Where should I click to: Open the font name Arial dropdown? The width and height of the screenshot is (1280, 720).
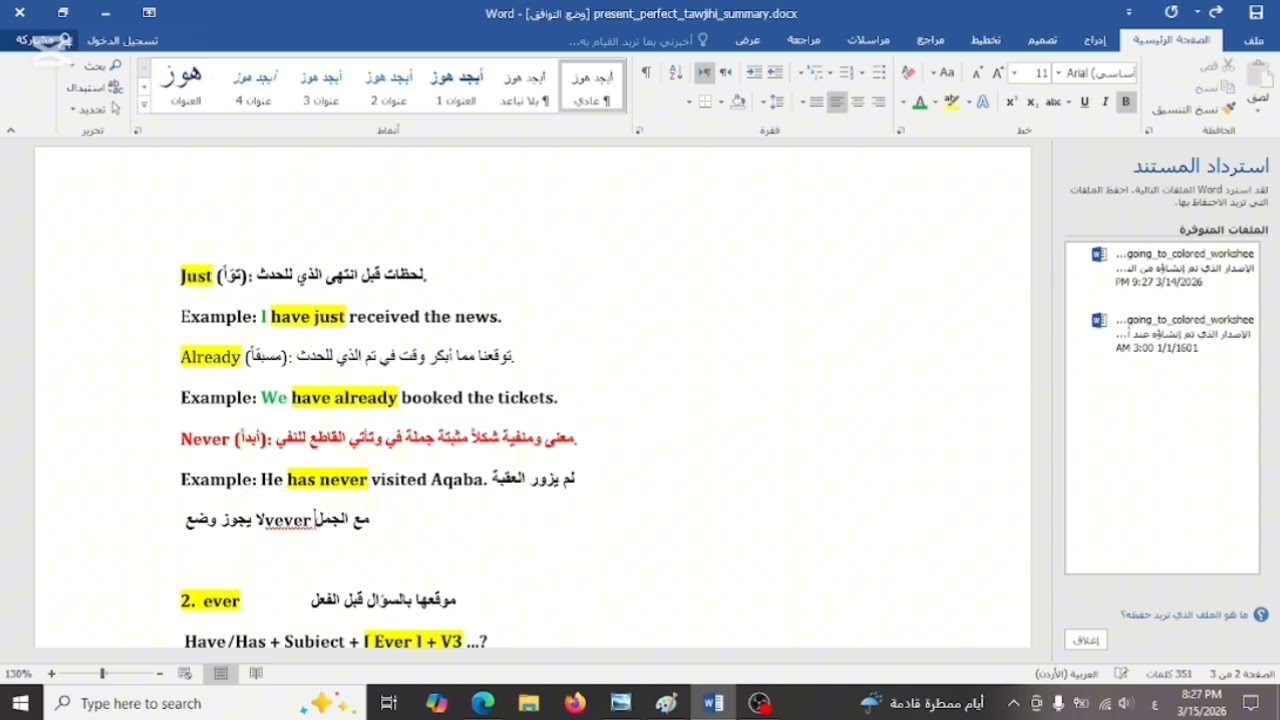point(1057,73)
